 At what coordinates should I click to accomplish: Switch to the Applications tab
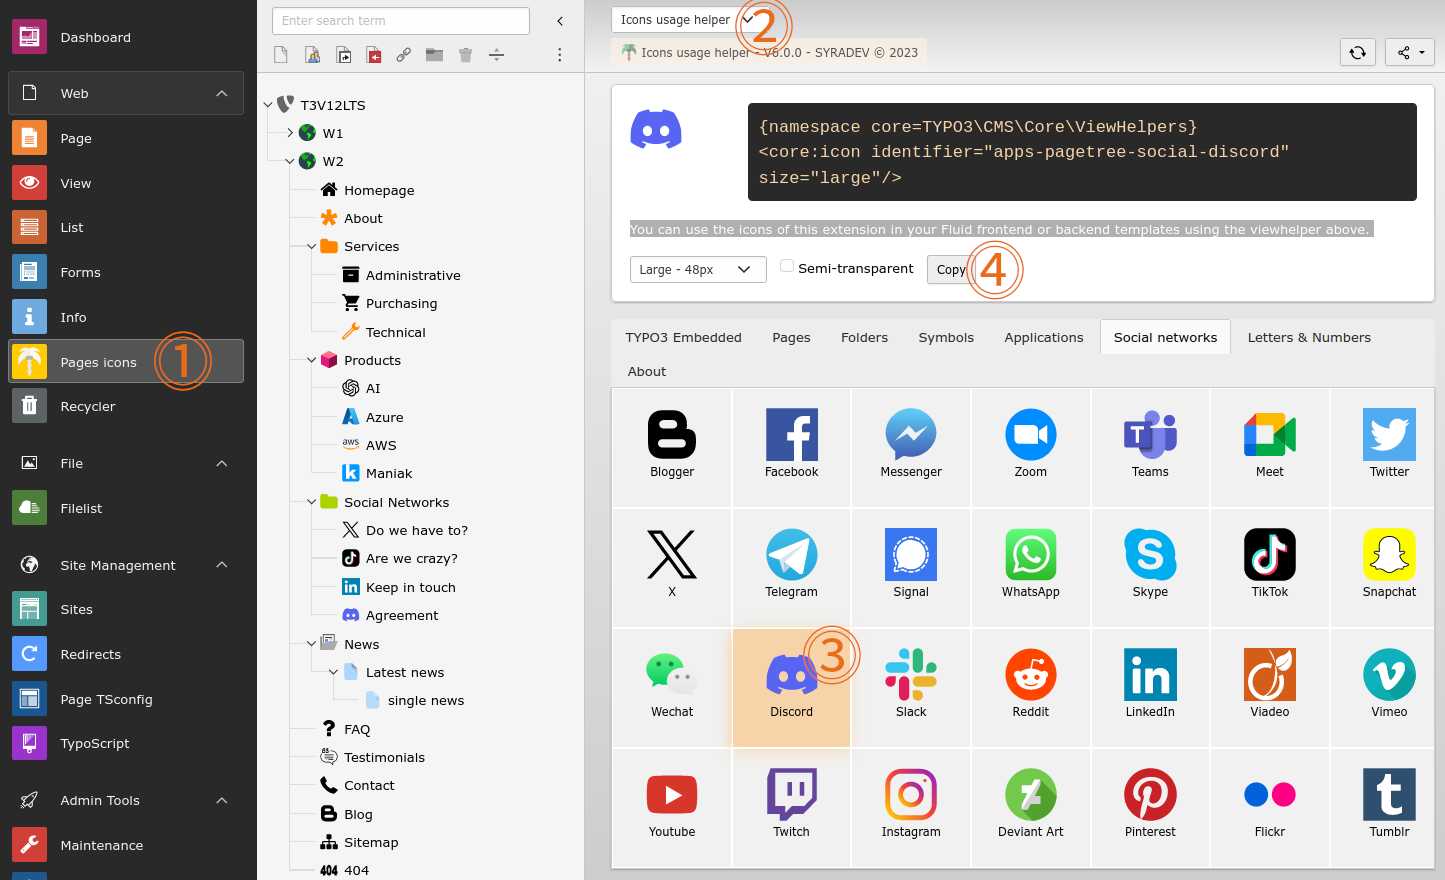pos(1044,338)
